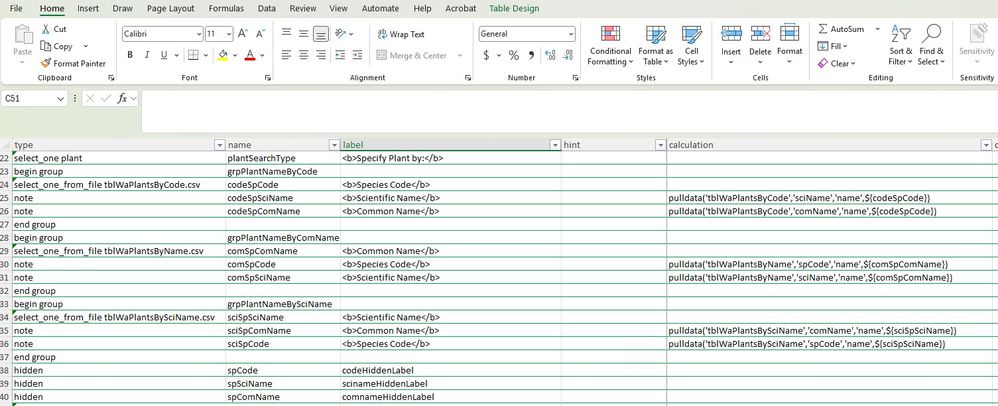Image resolution: width=998 pixels, height=406 pixels.
Task: Open the File tab
Action: click(17, 8)
